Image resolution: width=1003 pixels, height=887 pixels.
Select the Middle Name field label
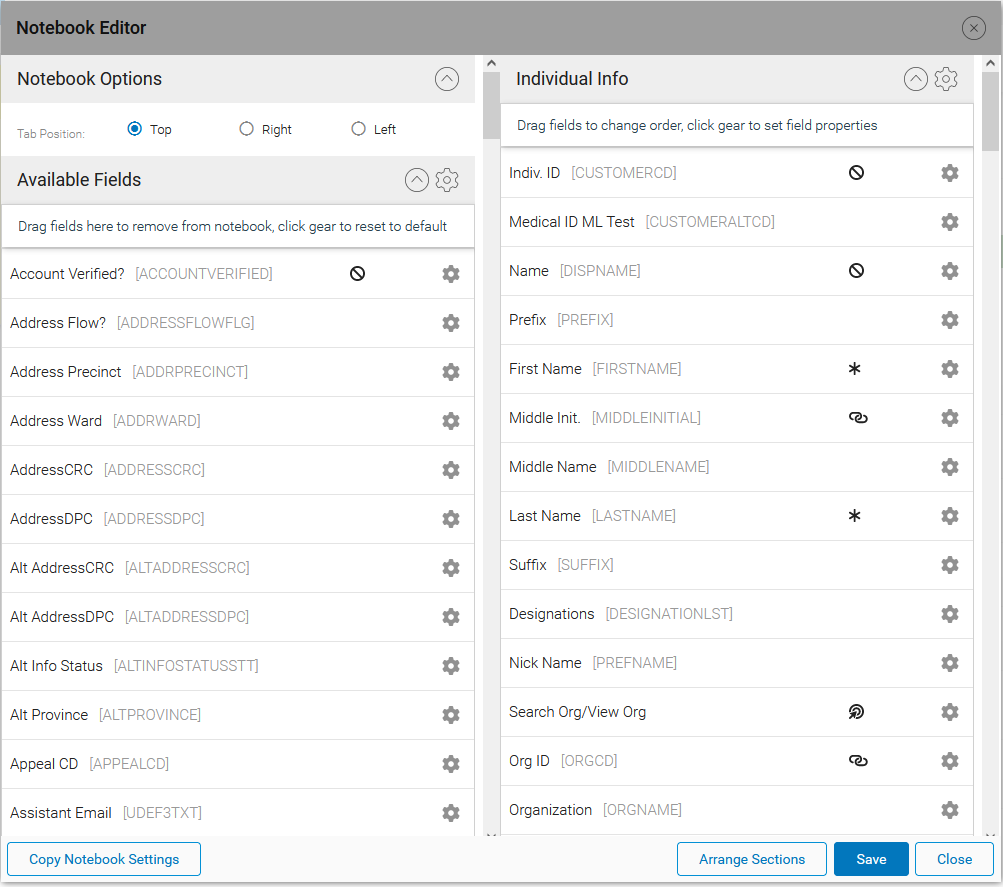553,467
